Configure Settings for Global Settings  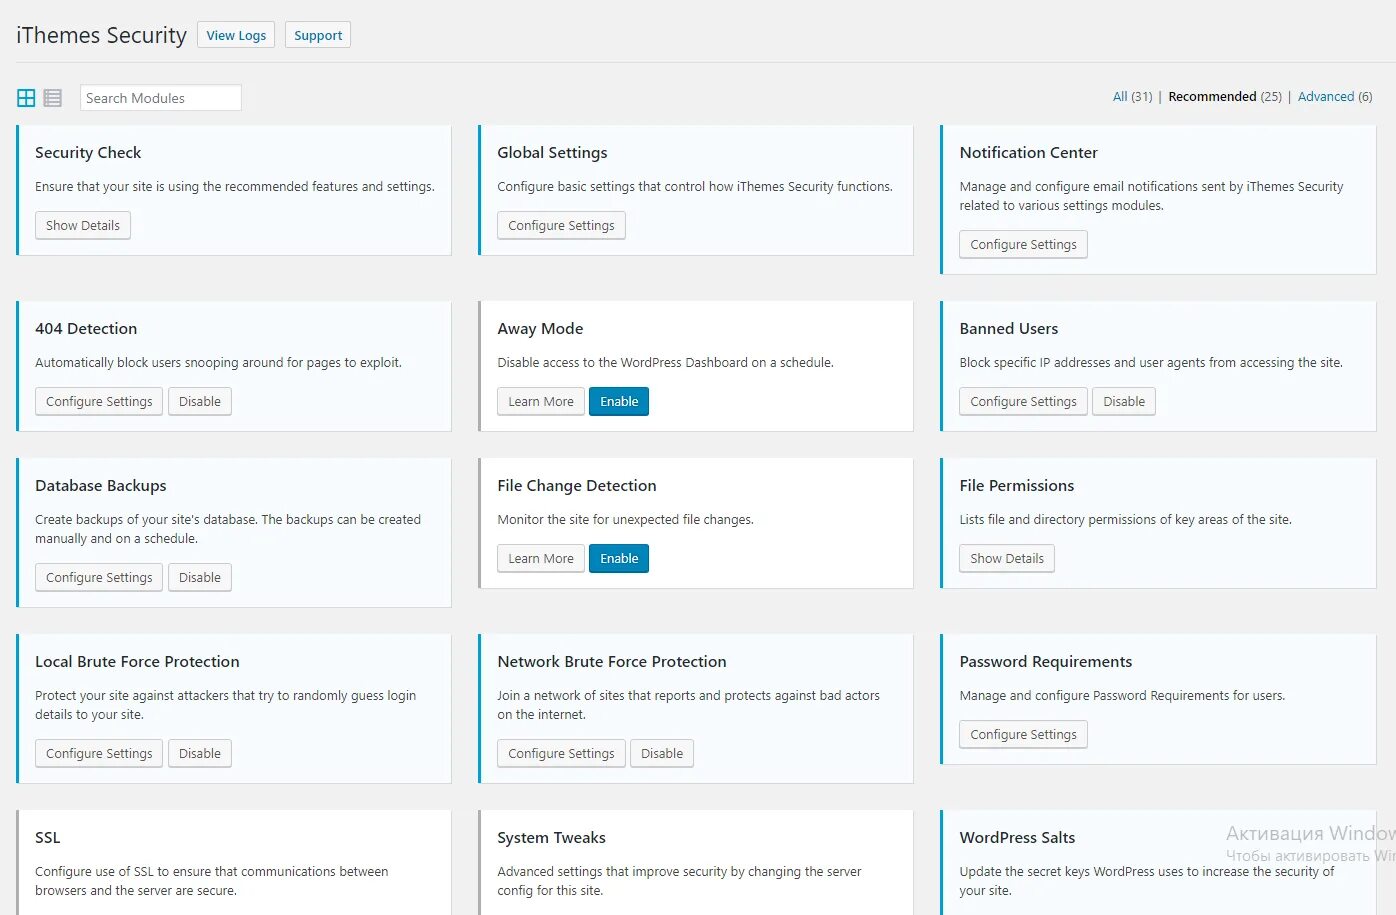click(561, 226)
